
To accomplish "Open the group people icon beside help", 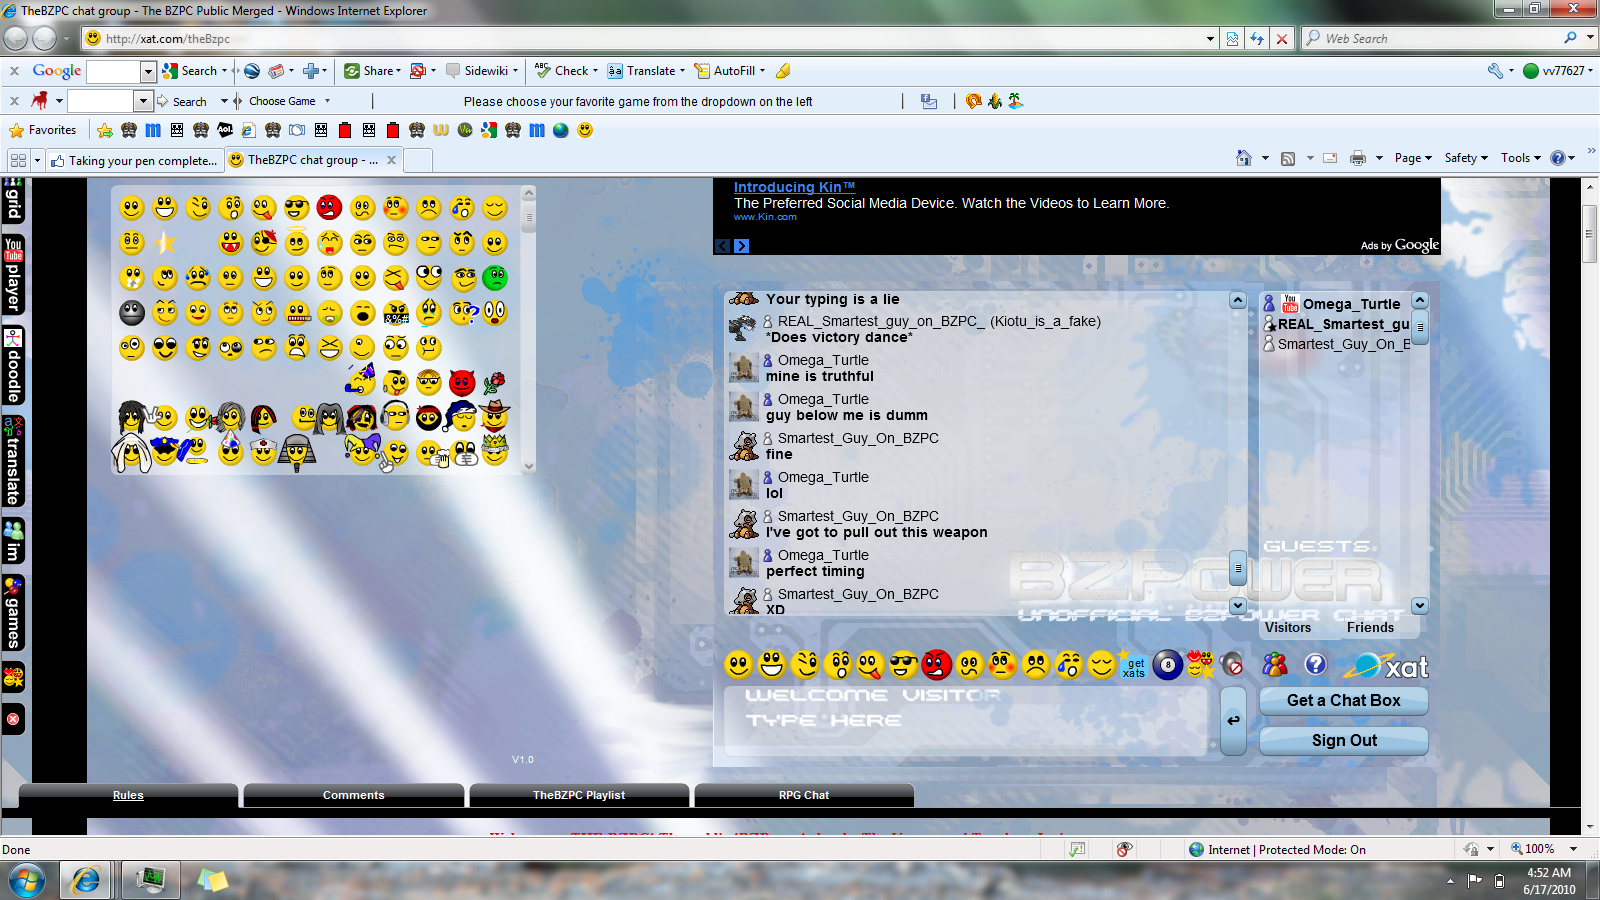I will [x=1275, y=664].
